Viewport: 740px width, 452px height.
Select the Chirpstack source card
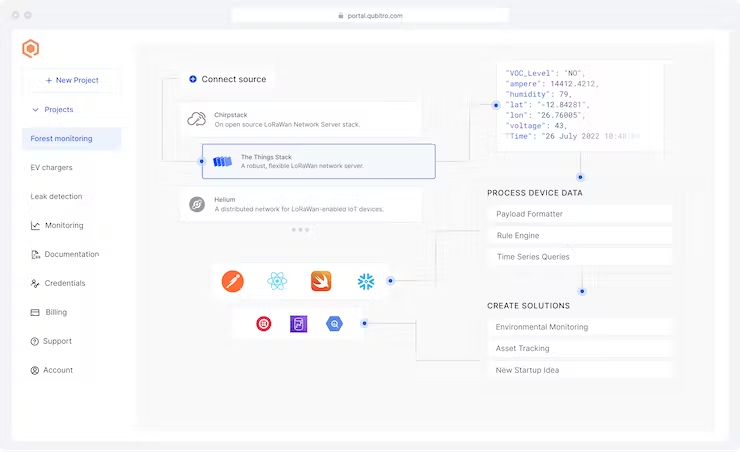point(301,119)
